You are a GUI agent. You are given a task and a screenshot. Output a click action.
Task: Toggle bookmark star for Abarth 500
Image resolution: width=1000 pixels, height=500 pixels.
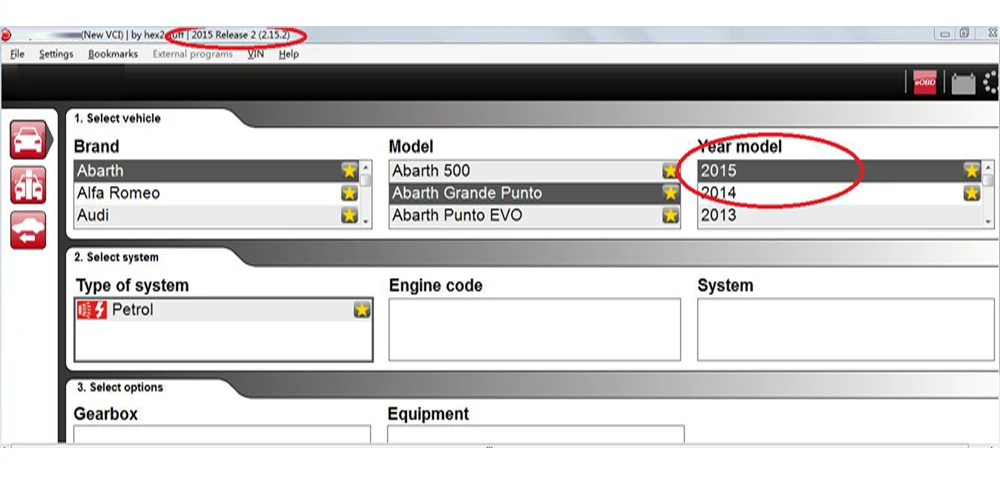tap(670, 170)
